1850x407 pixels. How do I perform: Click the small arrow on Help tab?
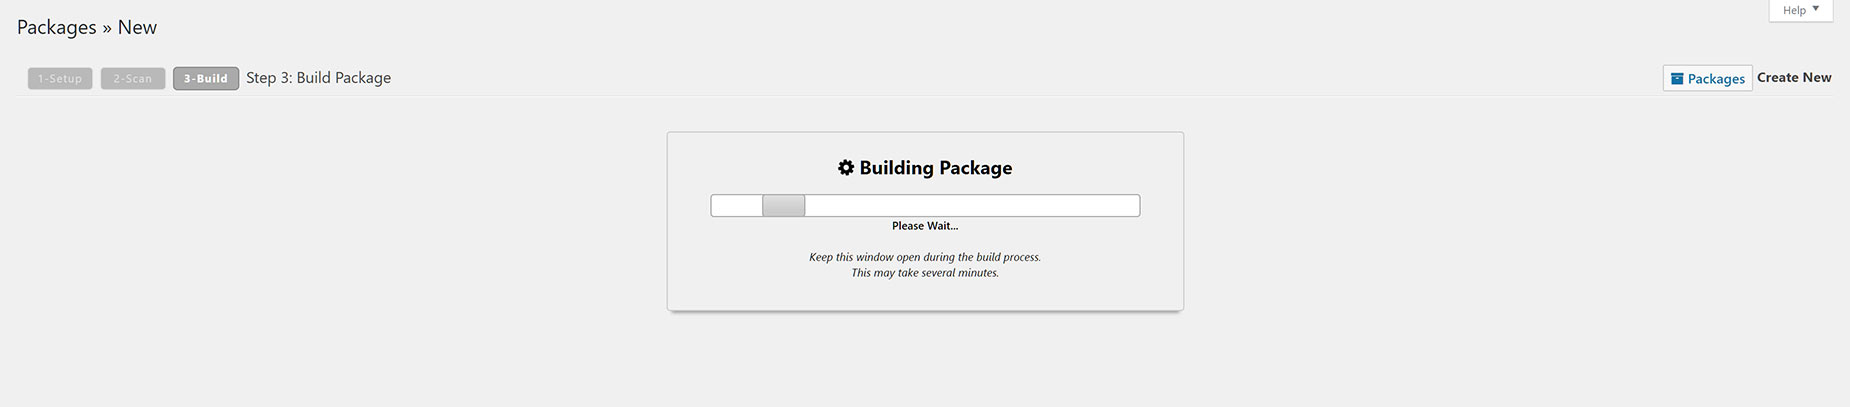tap(1816, 9)
